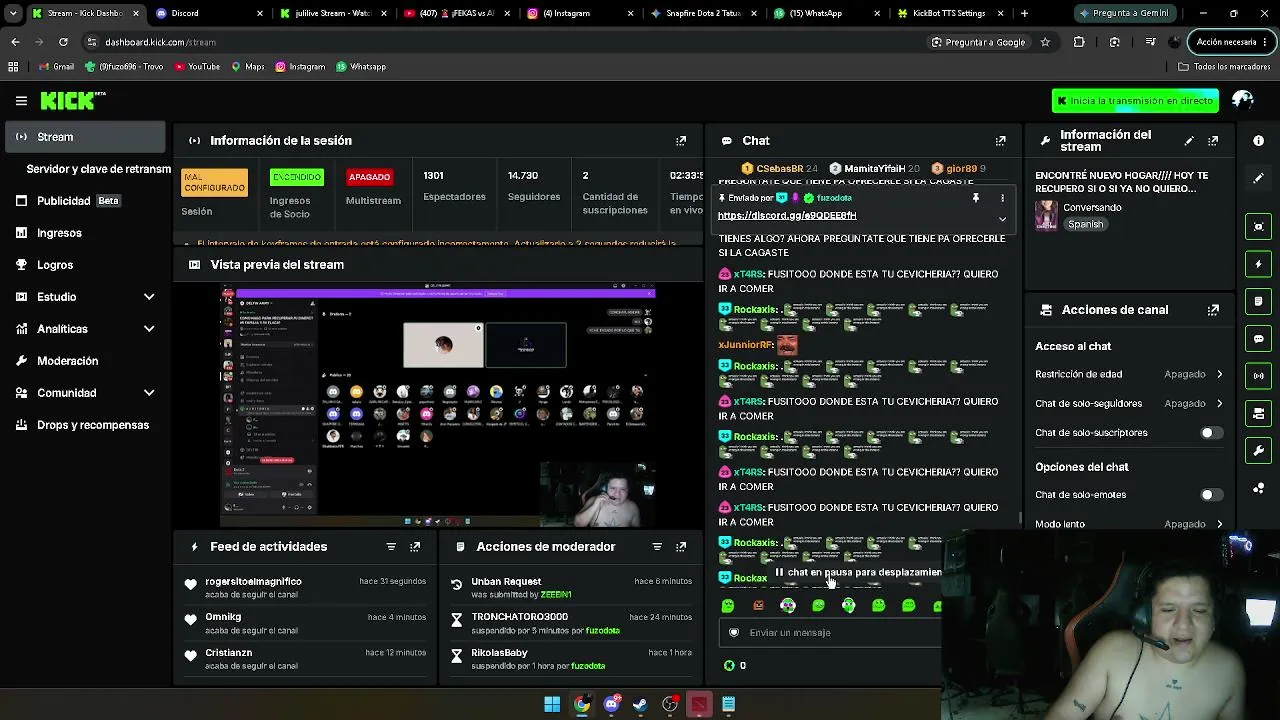Open Chrome from the taskbar

click(581, 704)
